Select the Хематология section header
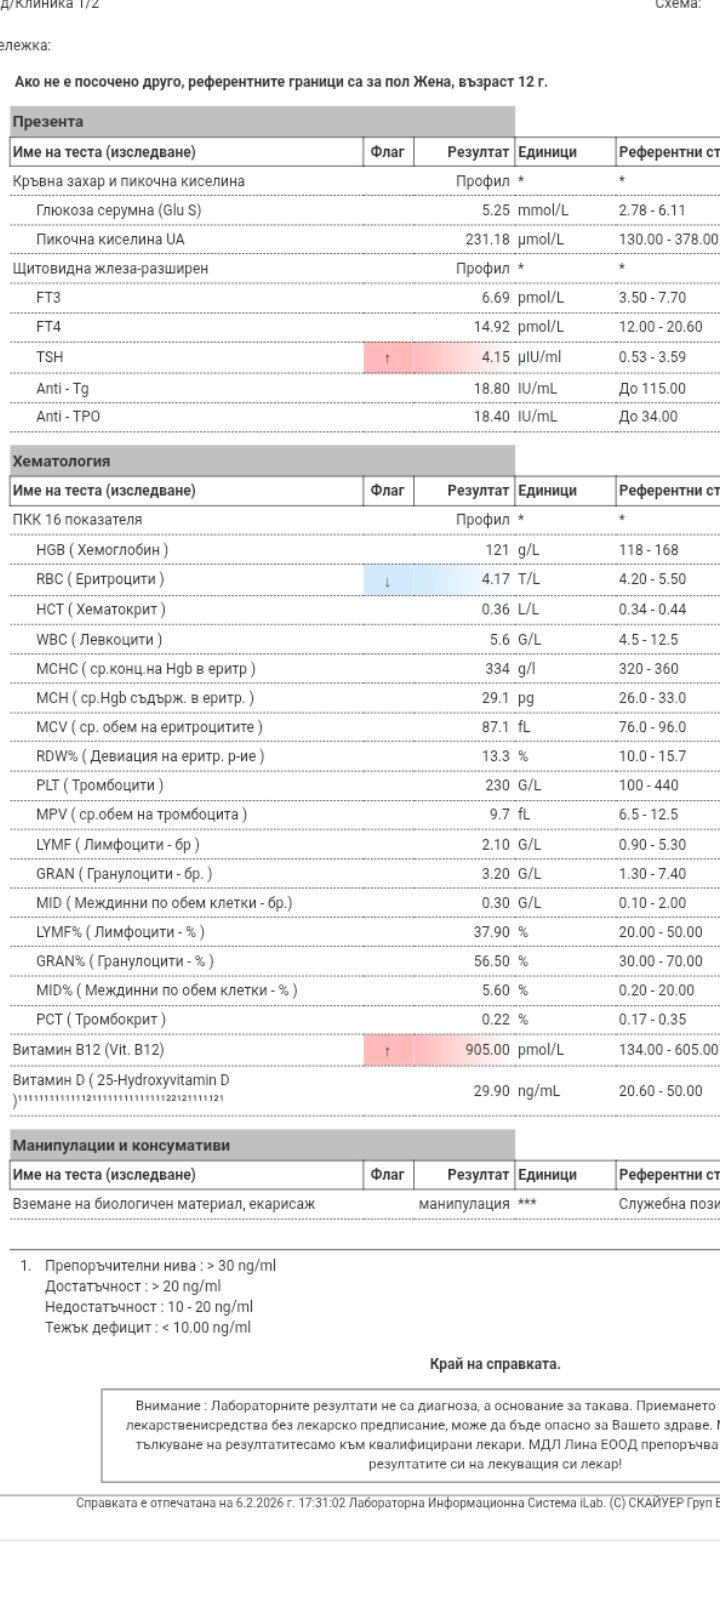The image size is (720, 1600). (x=61, y=461)
